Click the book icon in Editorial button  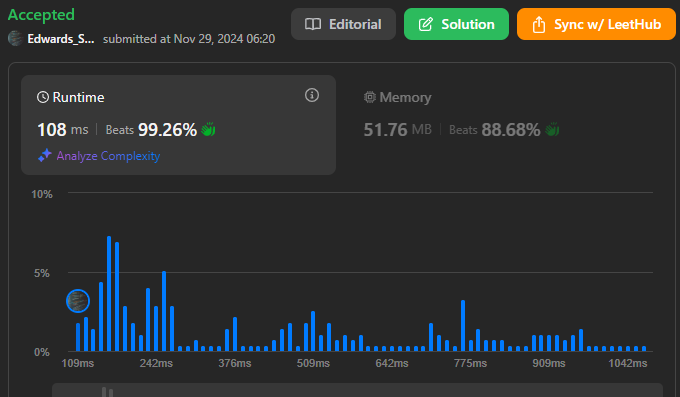313,24
